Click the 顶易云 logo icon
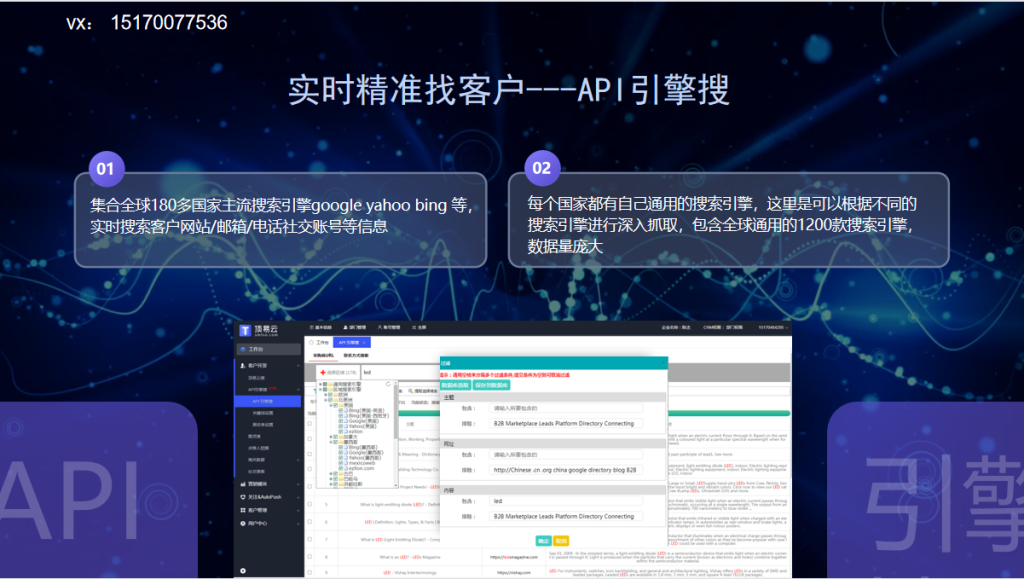 click(x=245, y=330)
